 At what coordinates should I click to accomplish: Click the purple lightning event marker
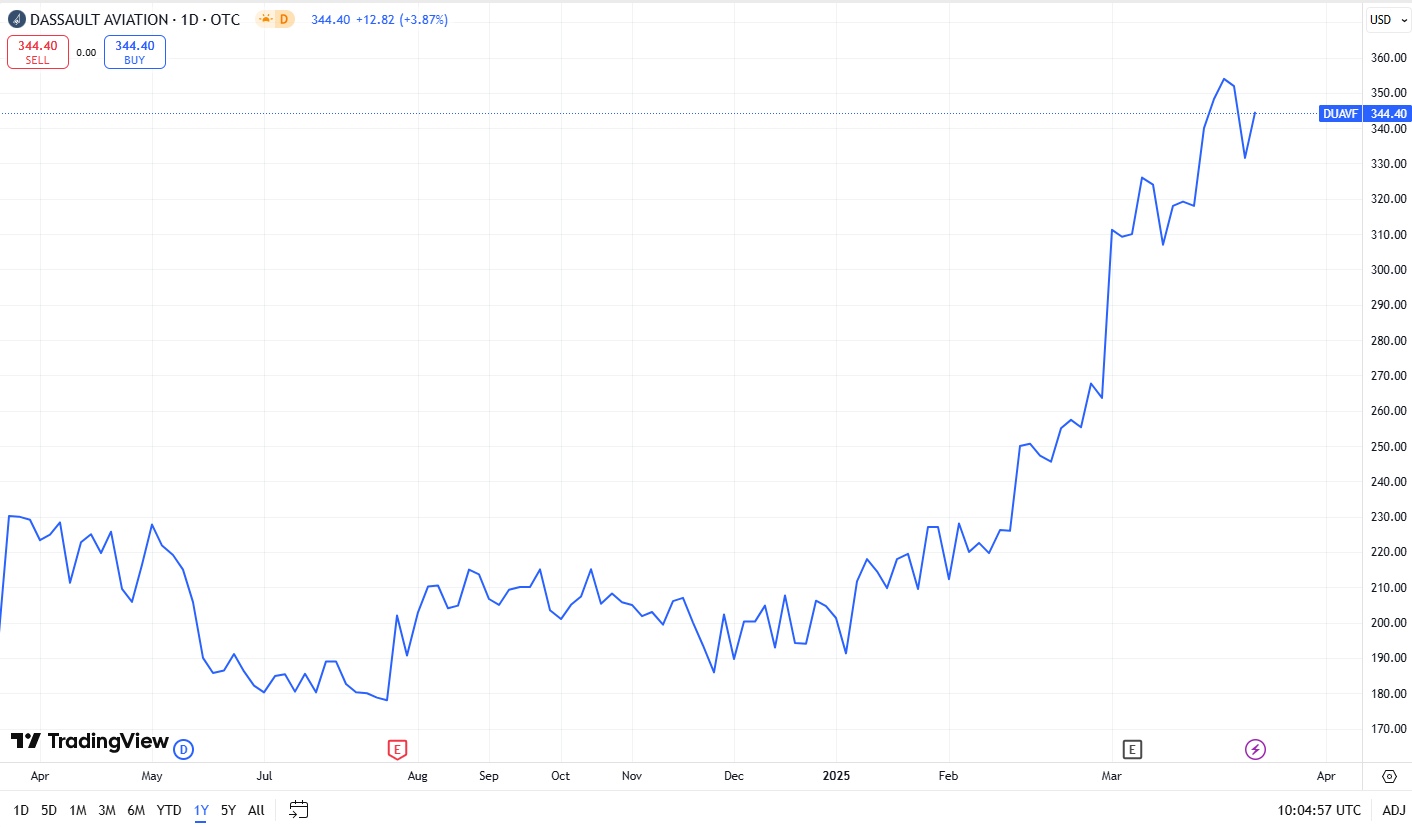point(1255,749)
